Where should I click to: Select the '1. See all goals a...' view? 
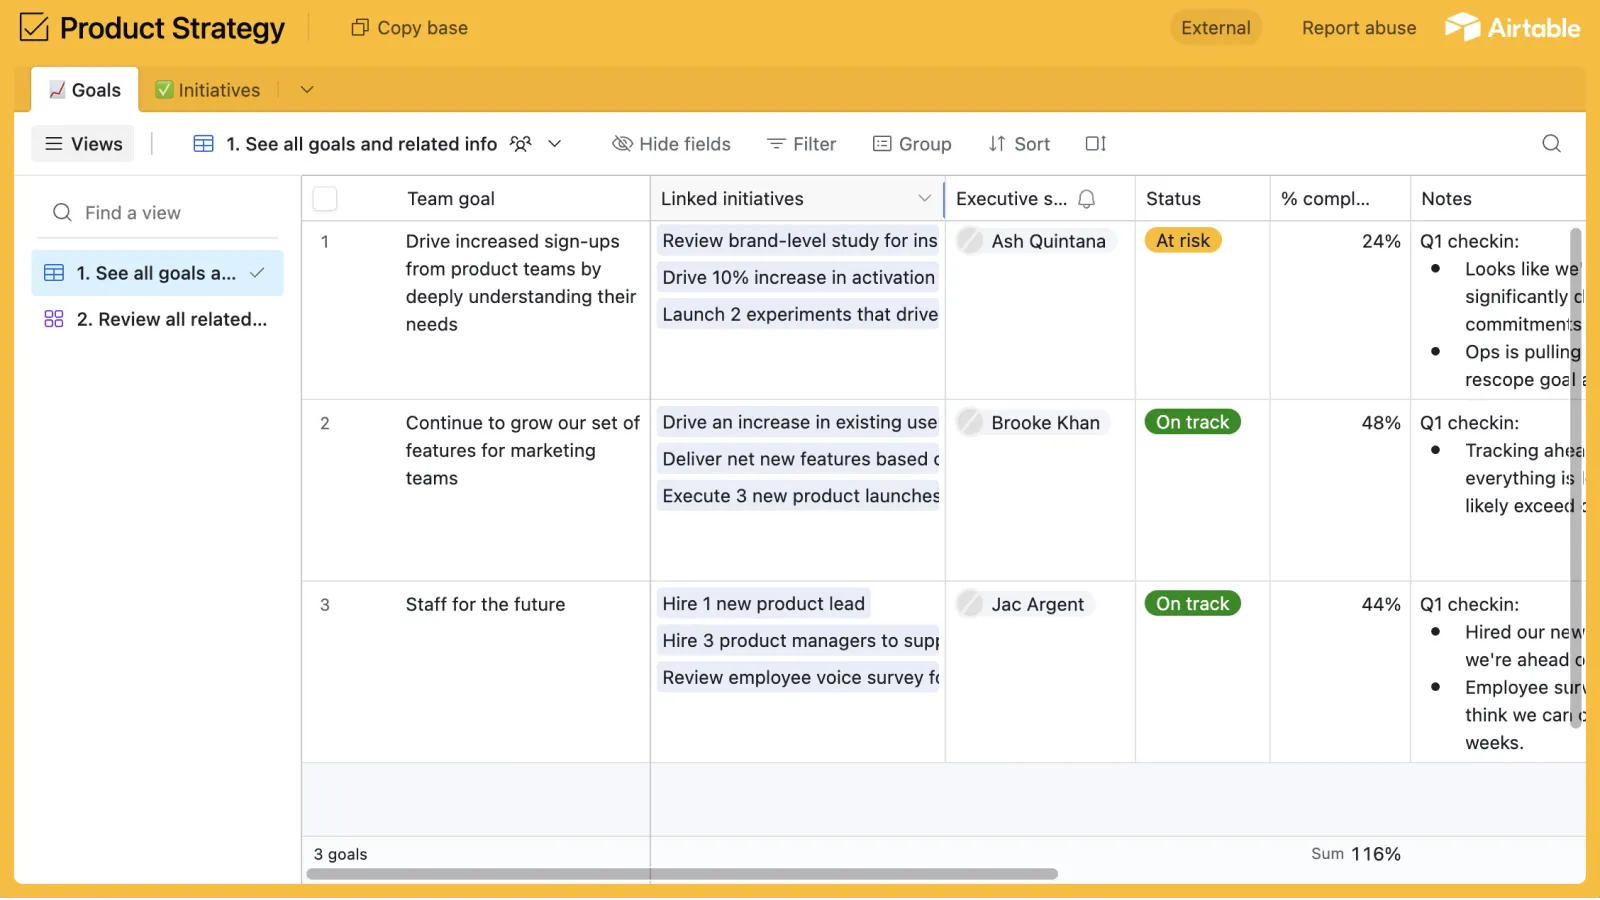(x=158, y=273)
